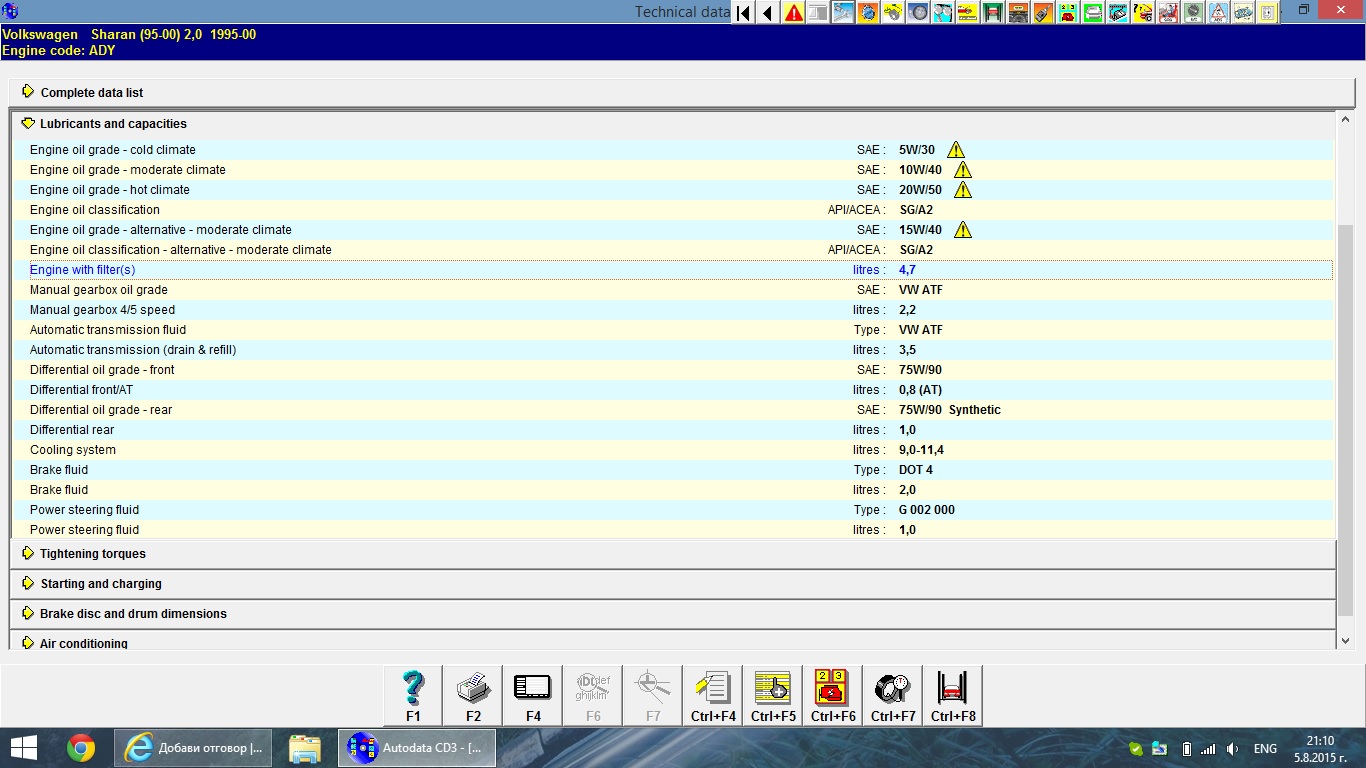Click the Ctrl+F7 tyre pressure gauge button

pyautogui.click(x=893, y=695)
